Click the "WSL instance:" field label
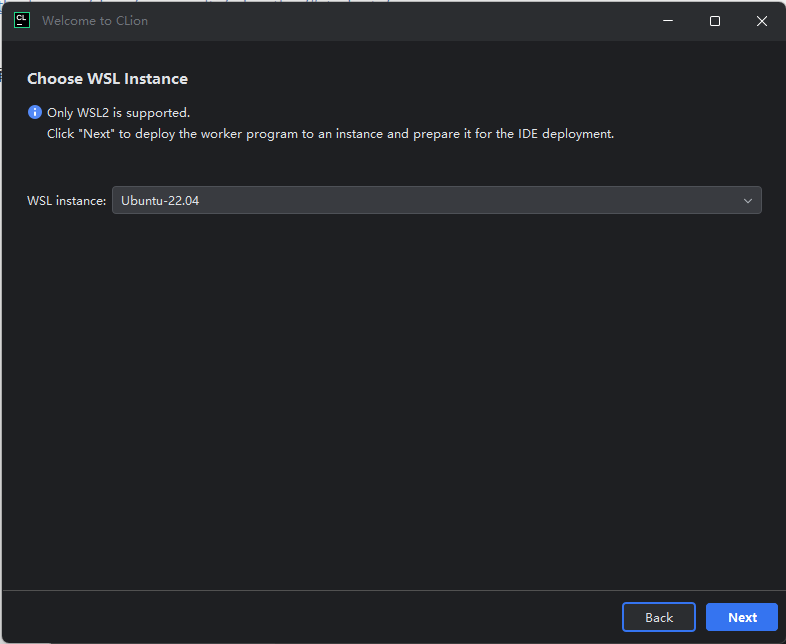 tap(66, 201)
